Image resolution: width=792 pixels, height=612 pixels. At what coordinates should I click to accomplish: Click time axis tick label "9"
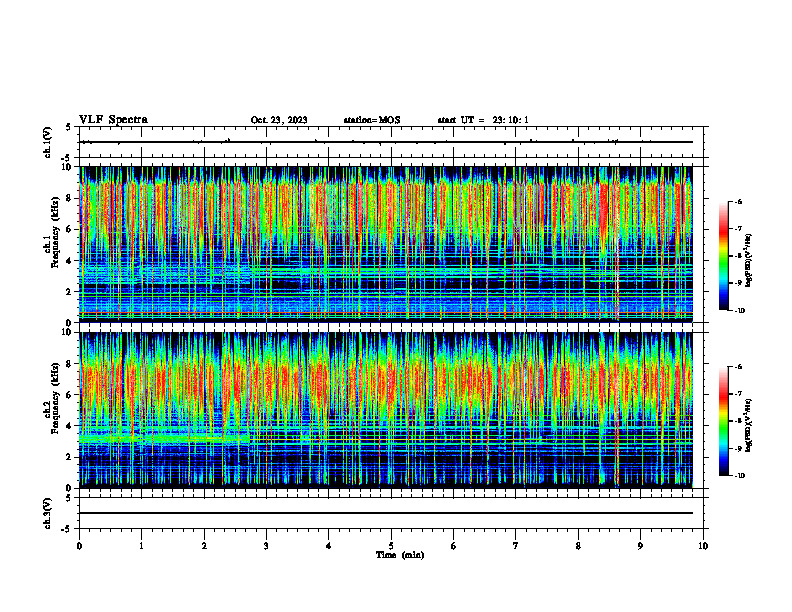point(640,546)
